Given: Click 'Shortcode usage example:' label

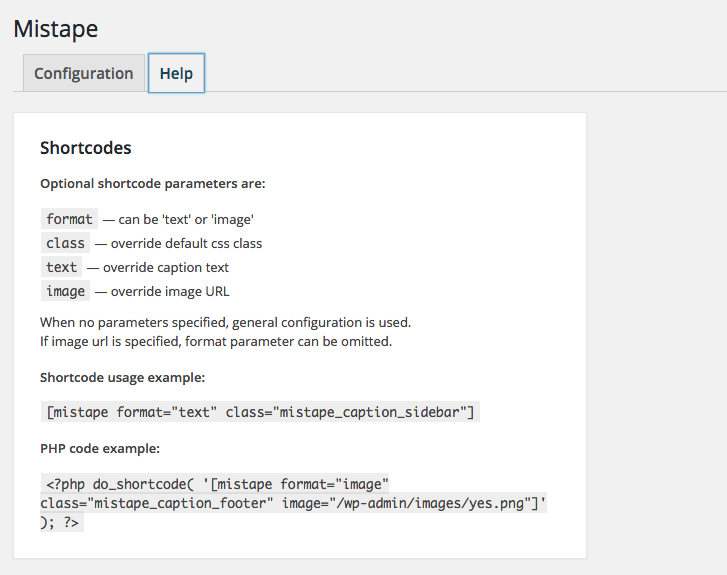Looking at the screenshot, I should coord(122,377).
